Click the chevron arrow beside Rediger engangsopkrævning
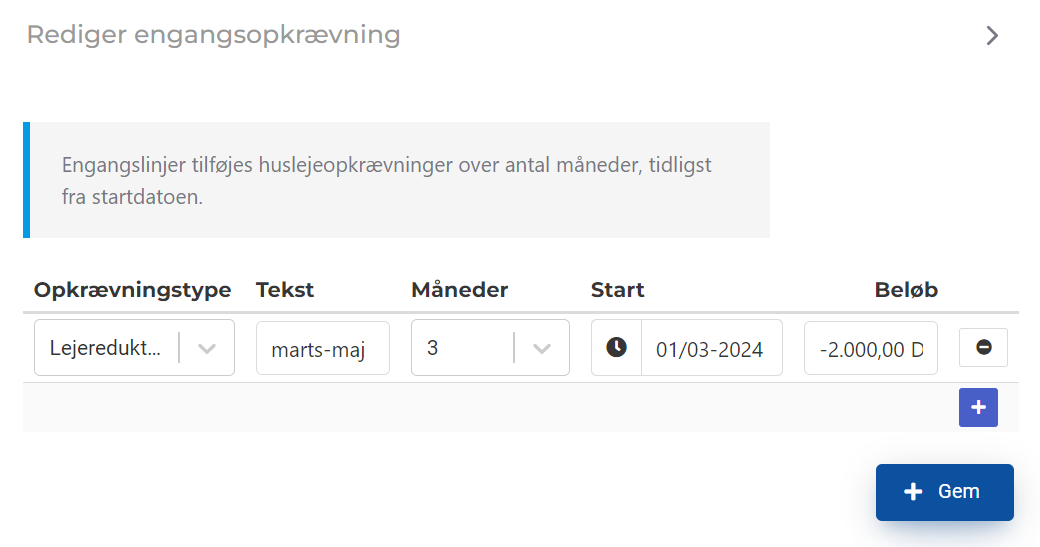1040x547 pixels. 992,36
